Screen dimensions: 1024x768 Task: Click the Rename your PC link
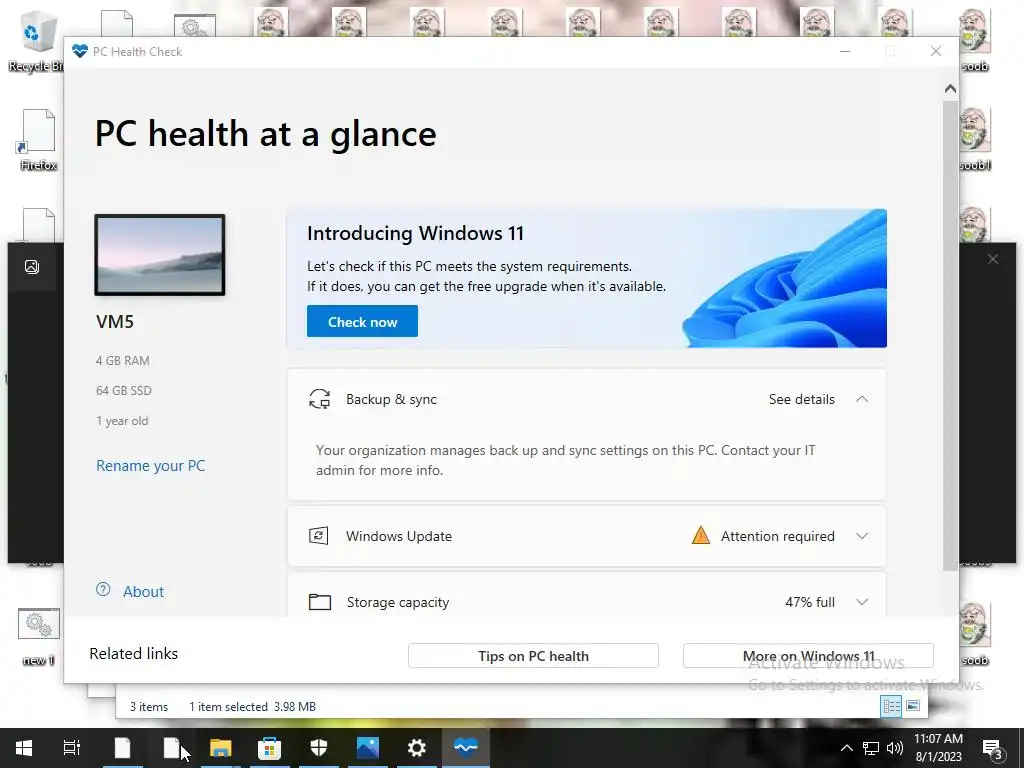pos(150,466)
